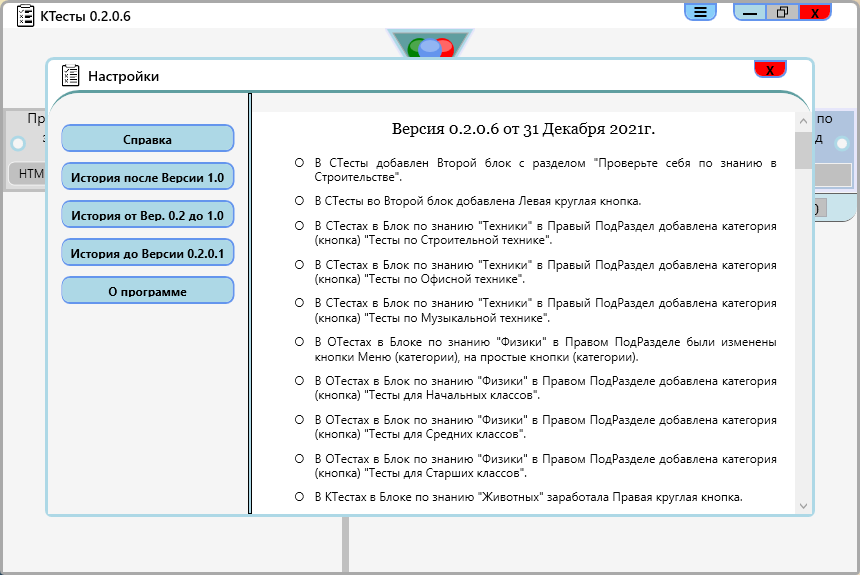The height and width of the screenshot is (575, 860).
Task: Click the vertical scrollbar thumb
Action: 803,150
